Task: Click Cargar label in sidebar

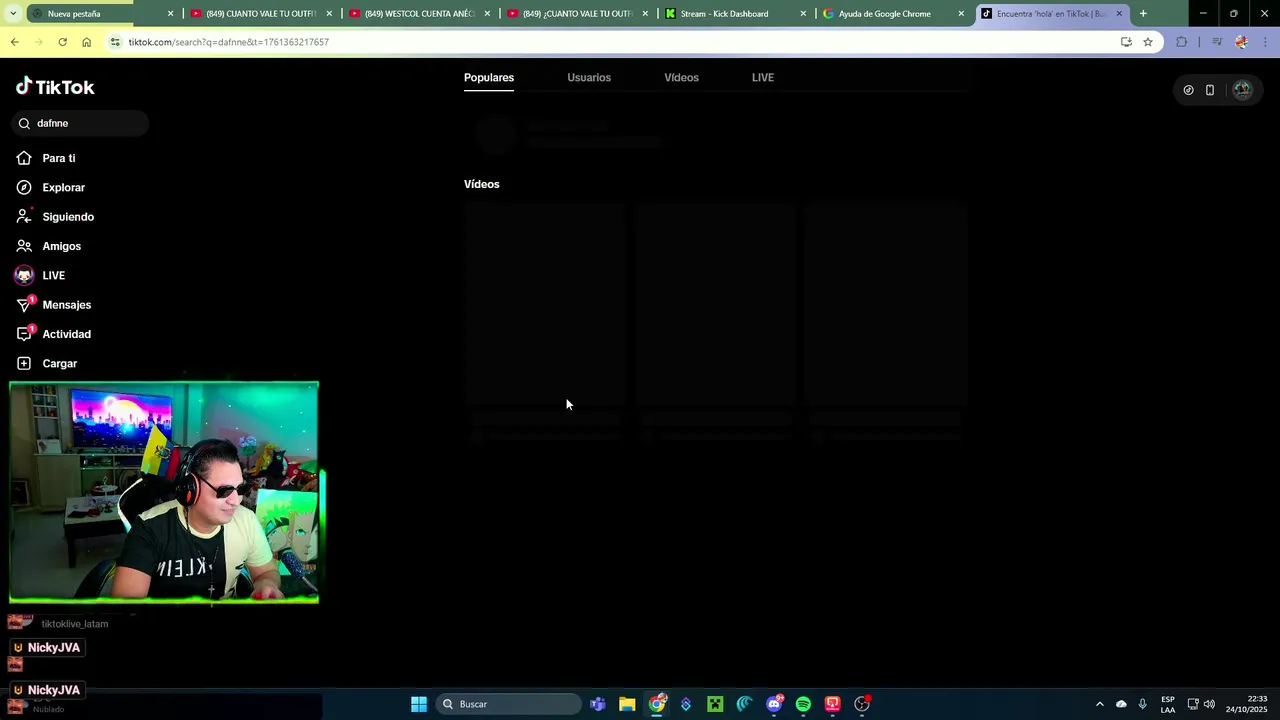Action: point(60,363)
